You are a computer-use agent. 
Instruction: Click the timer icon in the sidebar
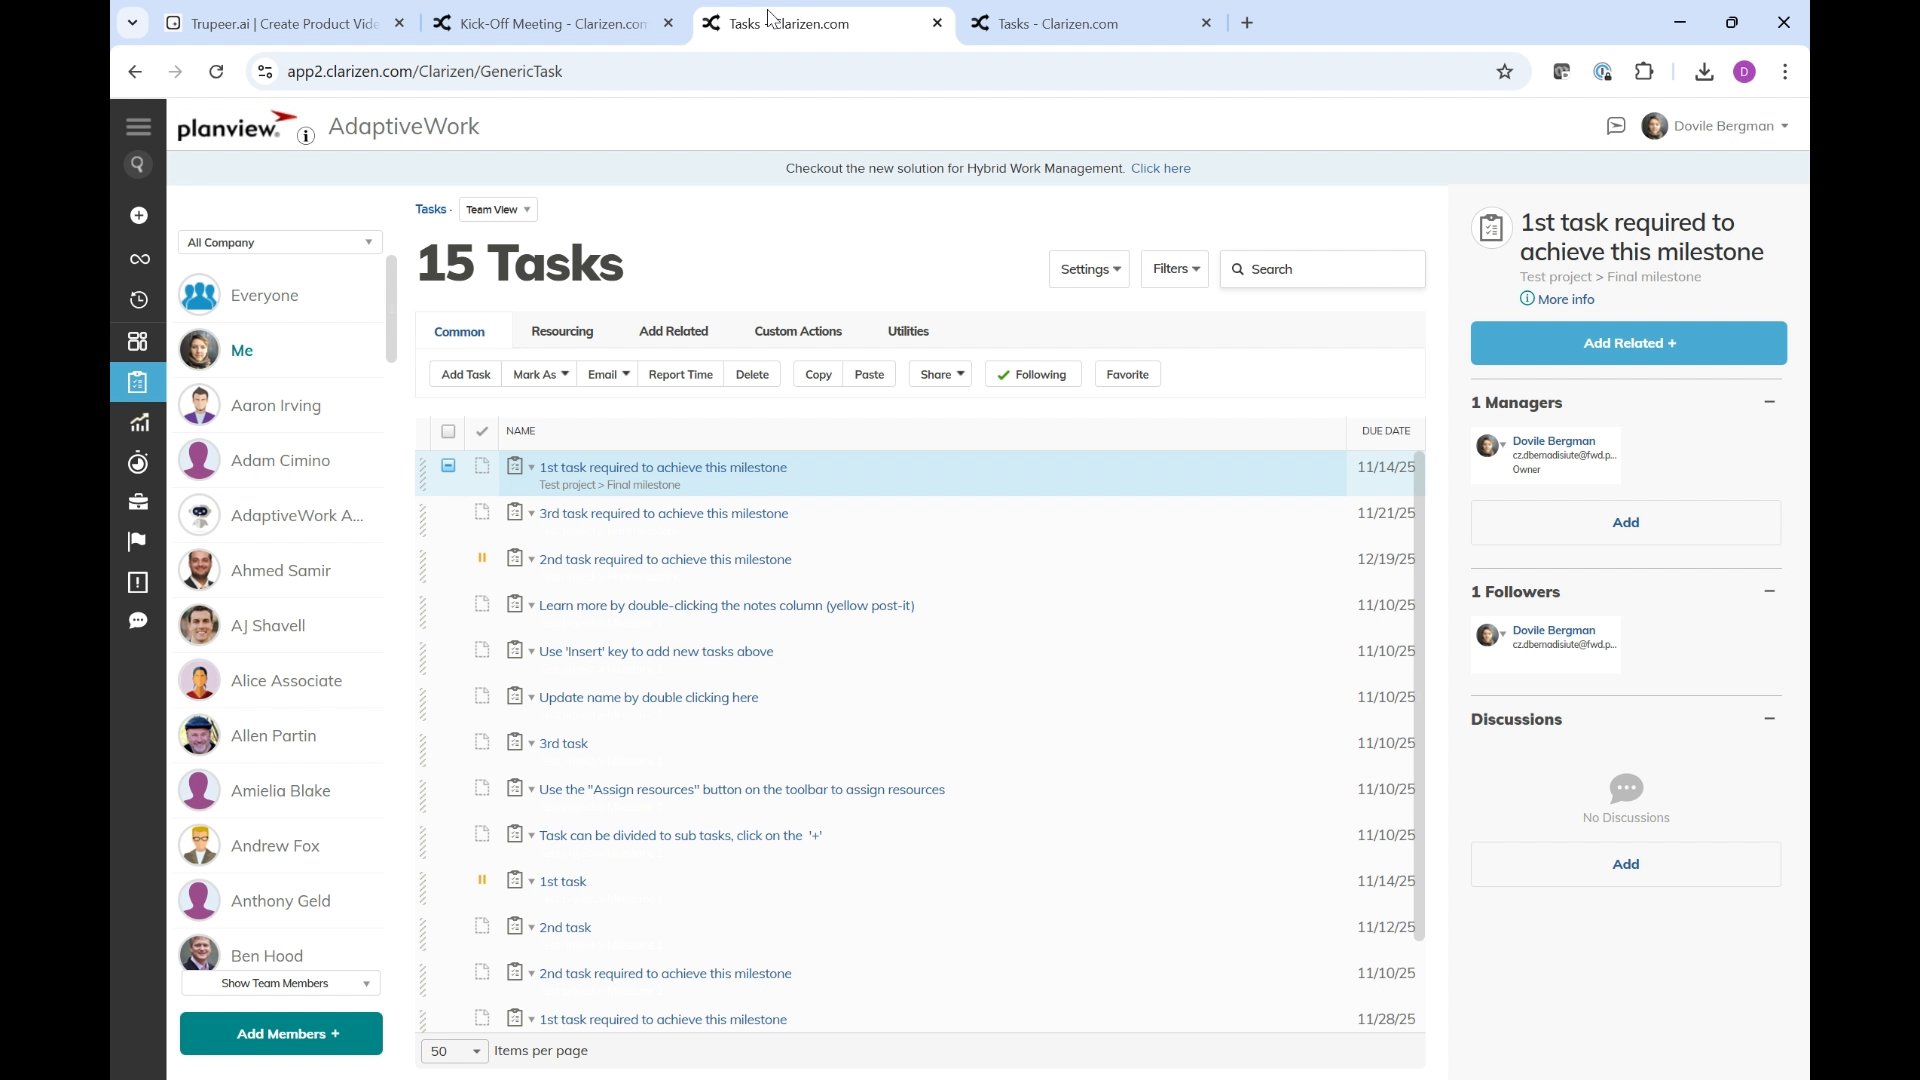(x=138, y=462)
